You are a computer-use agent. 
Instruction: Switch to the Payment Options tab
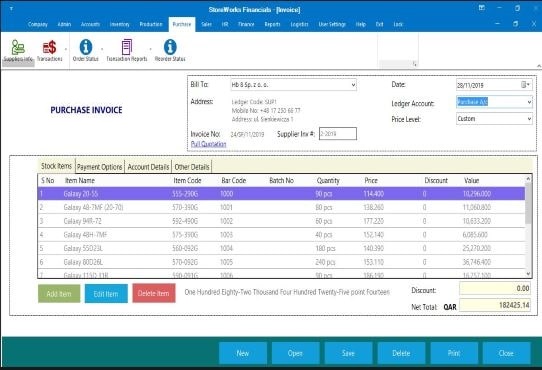[x=100, y=167]
